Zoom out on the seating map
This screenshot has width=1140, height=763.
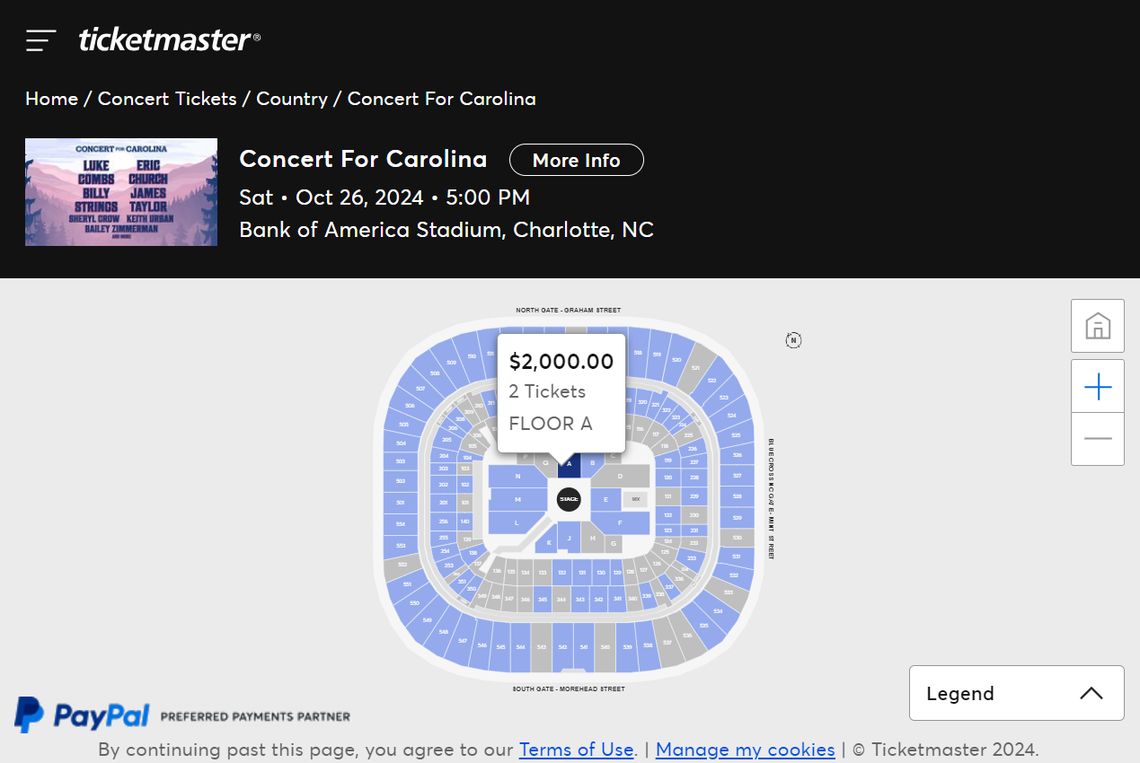point(1097,439)
